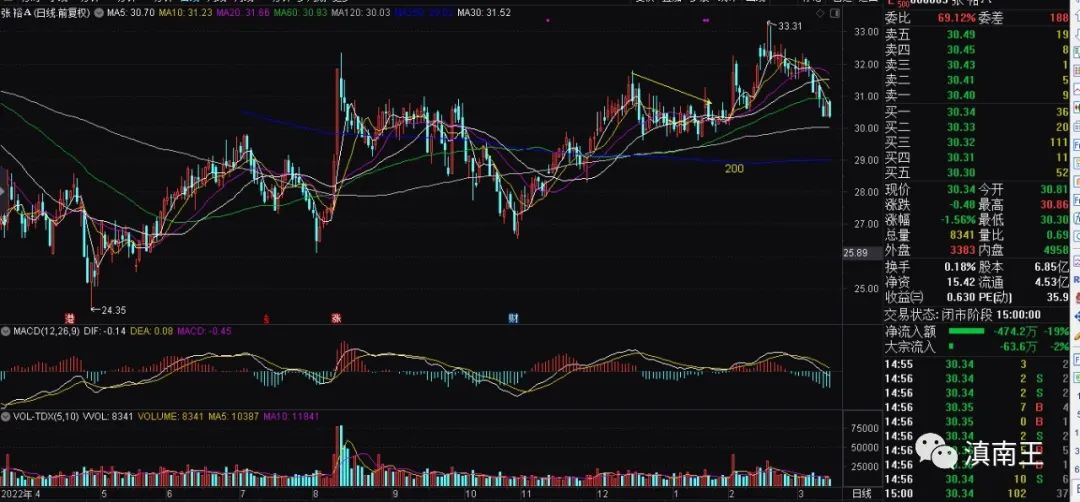Click the 33.31 high price label
Screen dimensions: 1080x502
pyautogui.click(x=790, y=26)
